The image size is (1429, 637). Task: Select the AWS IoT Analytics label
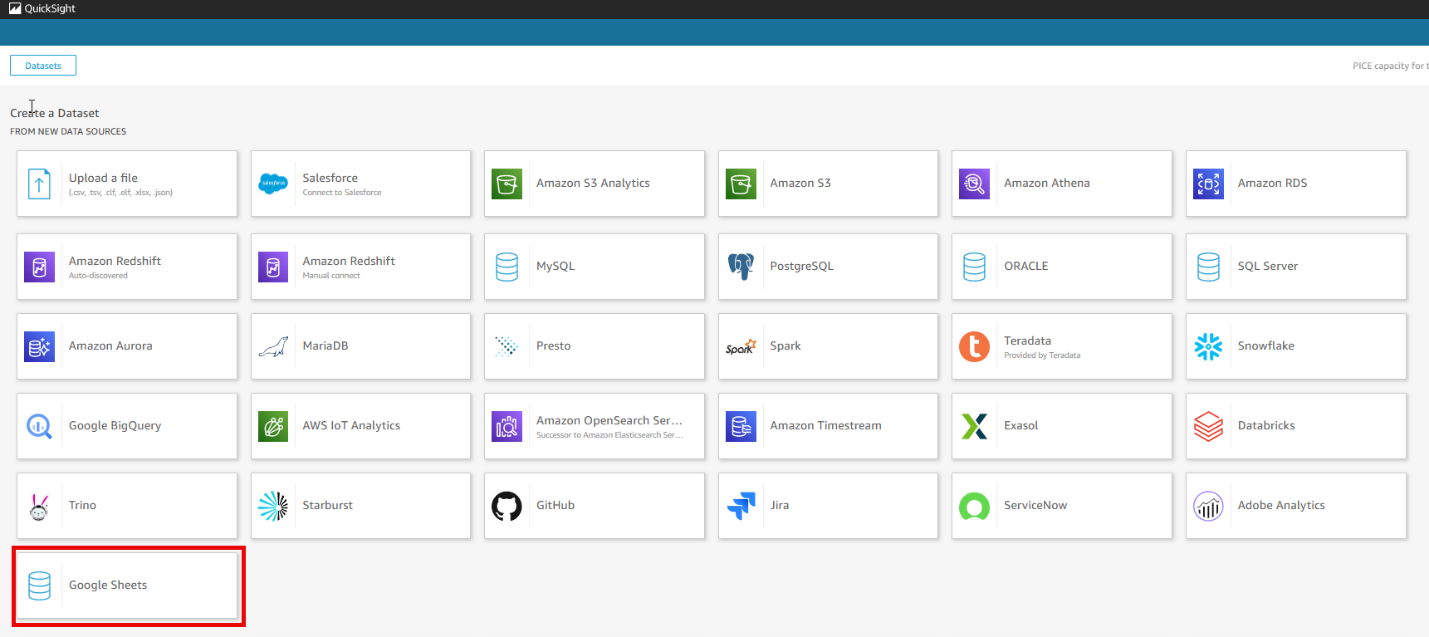click(x=351, y=426)
